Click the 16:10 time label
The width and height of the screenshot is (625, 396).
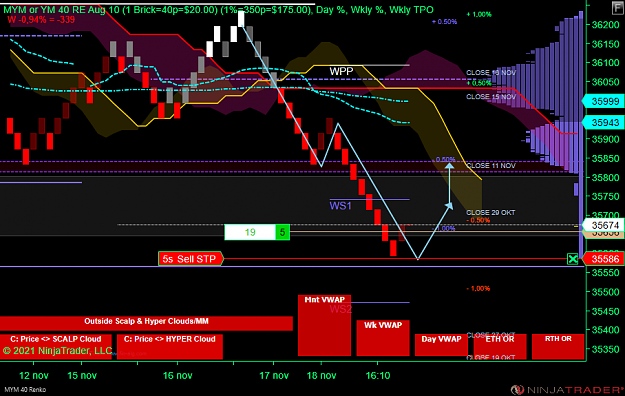coord(378,375)
